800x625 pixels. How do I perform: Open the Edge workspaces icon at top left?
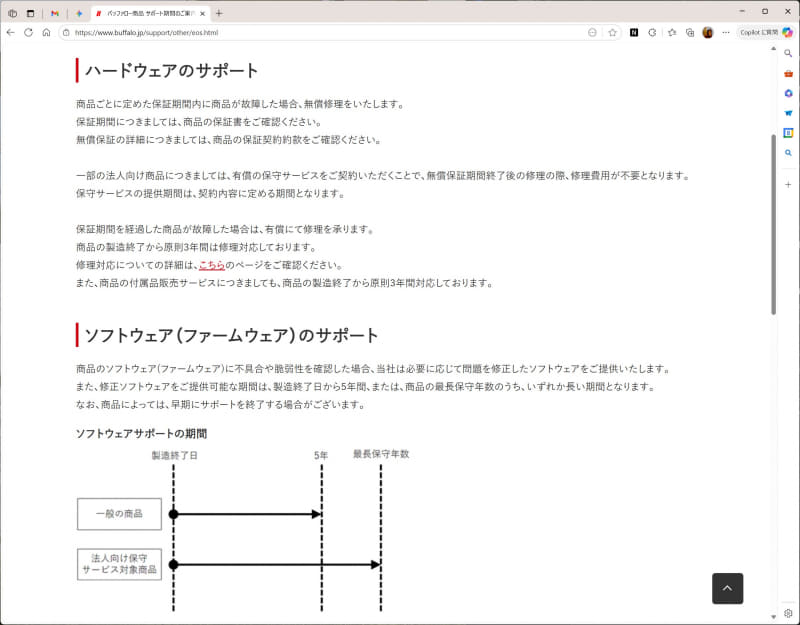(13, 13)
